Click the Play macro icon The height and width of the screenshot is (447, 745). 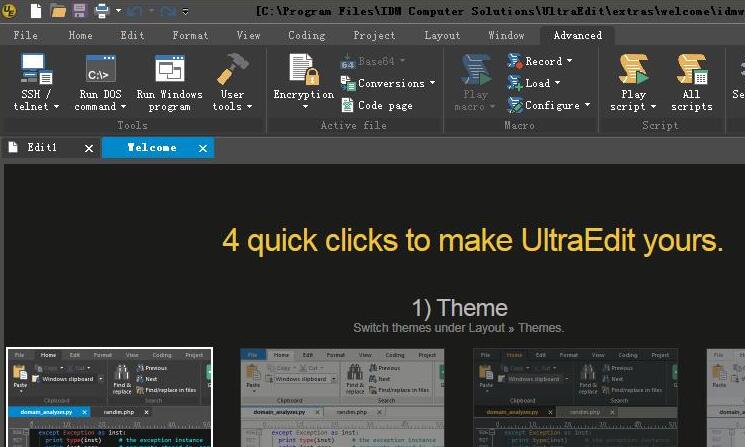point(476,69)
